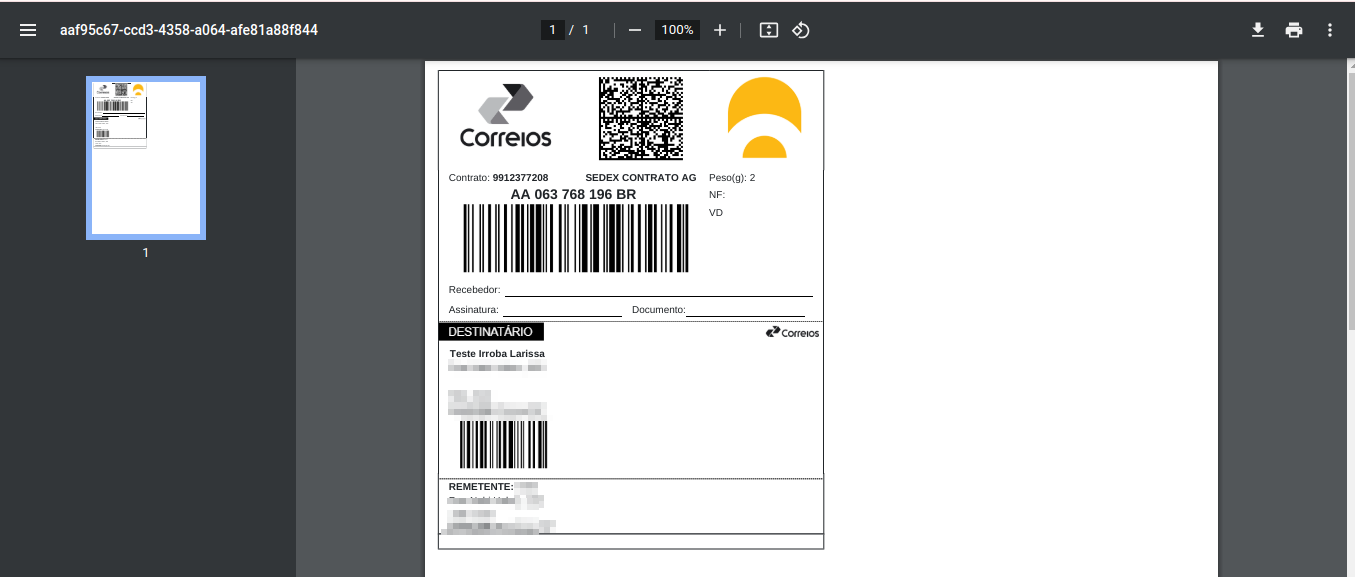Screen dimensions: 1355x577
Task: Click the VD label
Action: [x=716, y=213]
